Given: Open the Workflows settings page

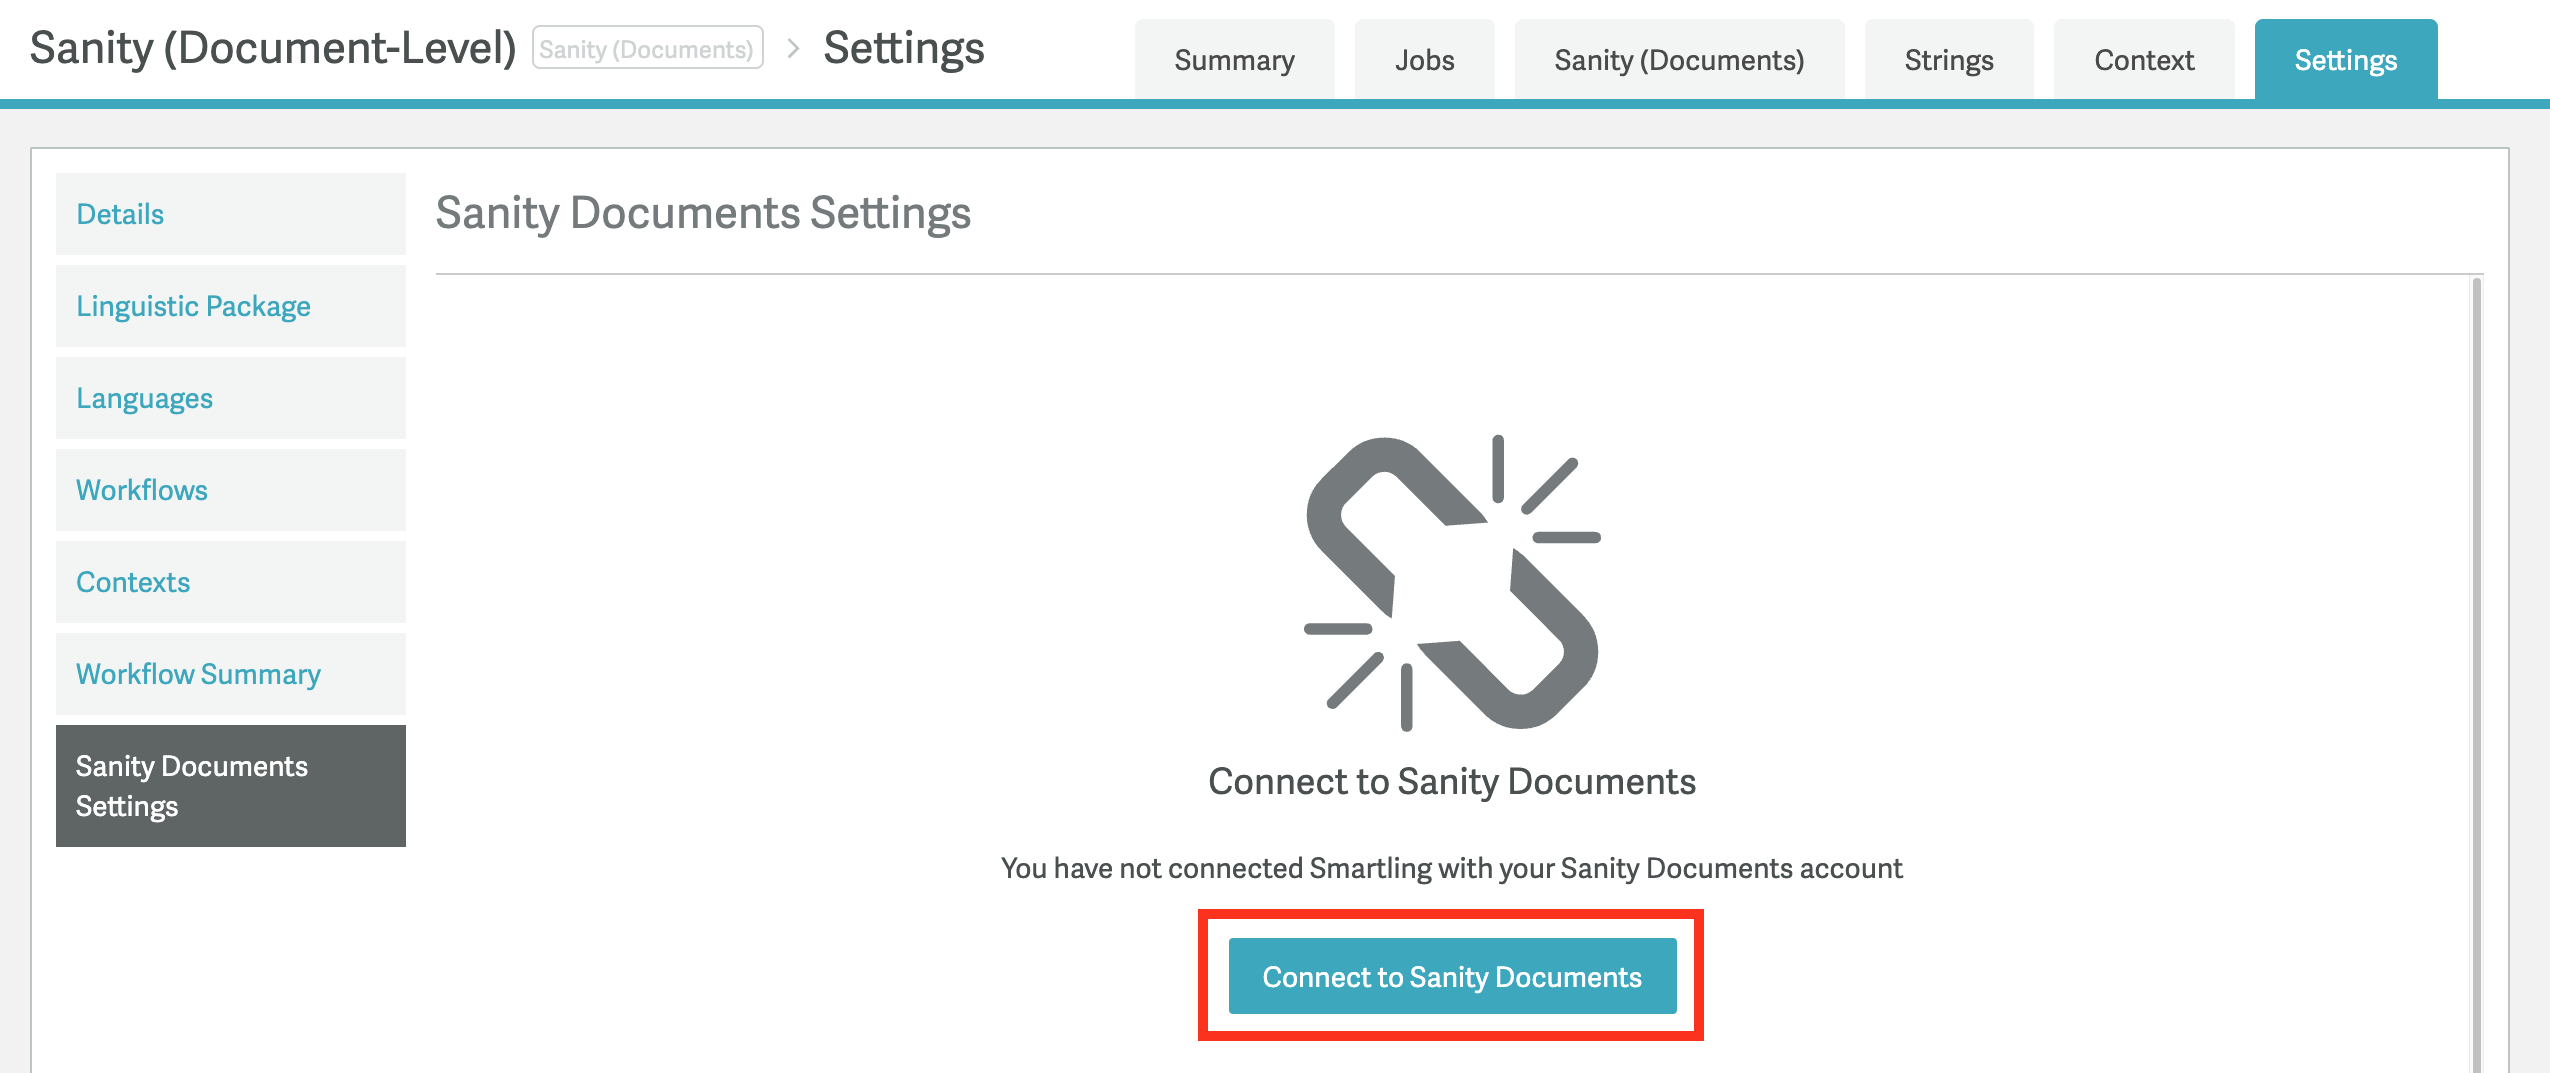Looking at the screenshot, I should tap(231, 490).
